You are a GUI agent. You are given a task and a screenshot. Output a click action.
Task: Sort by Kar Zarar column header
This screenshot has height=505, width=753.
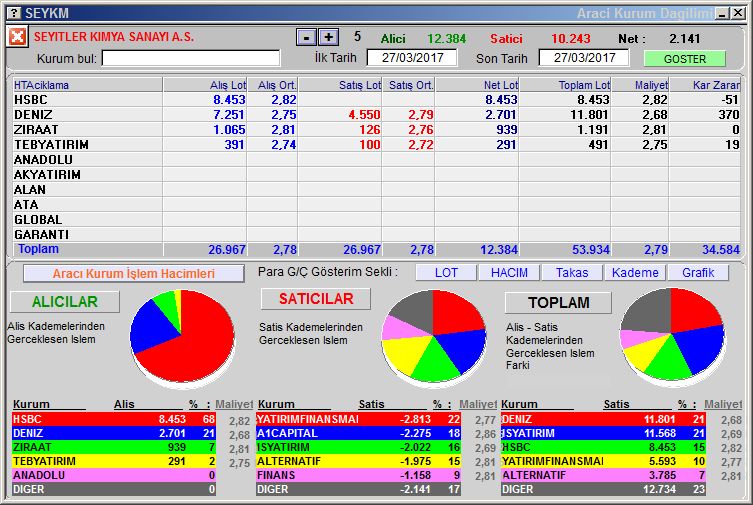pos(704,85)
